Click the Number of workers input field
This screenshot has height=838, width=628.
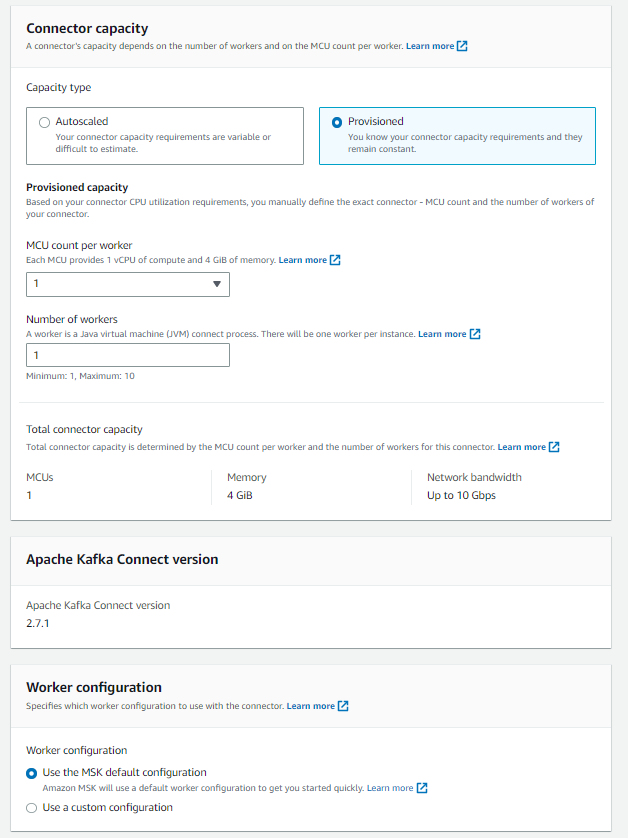tap(128, 355)
